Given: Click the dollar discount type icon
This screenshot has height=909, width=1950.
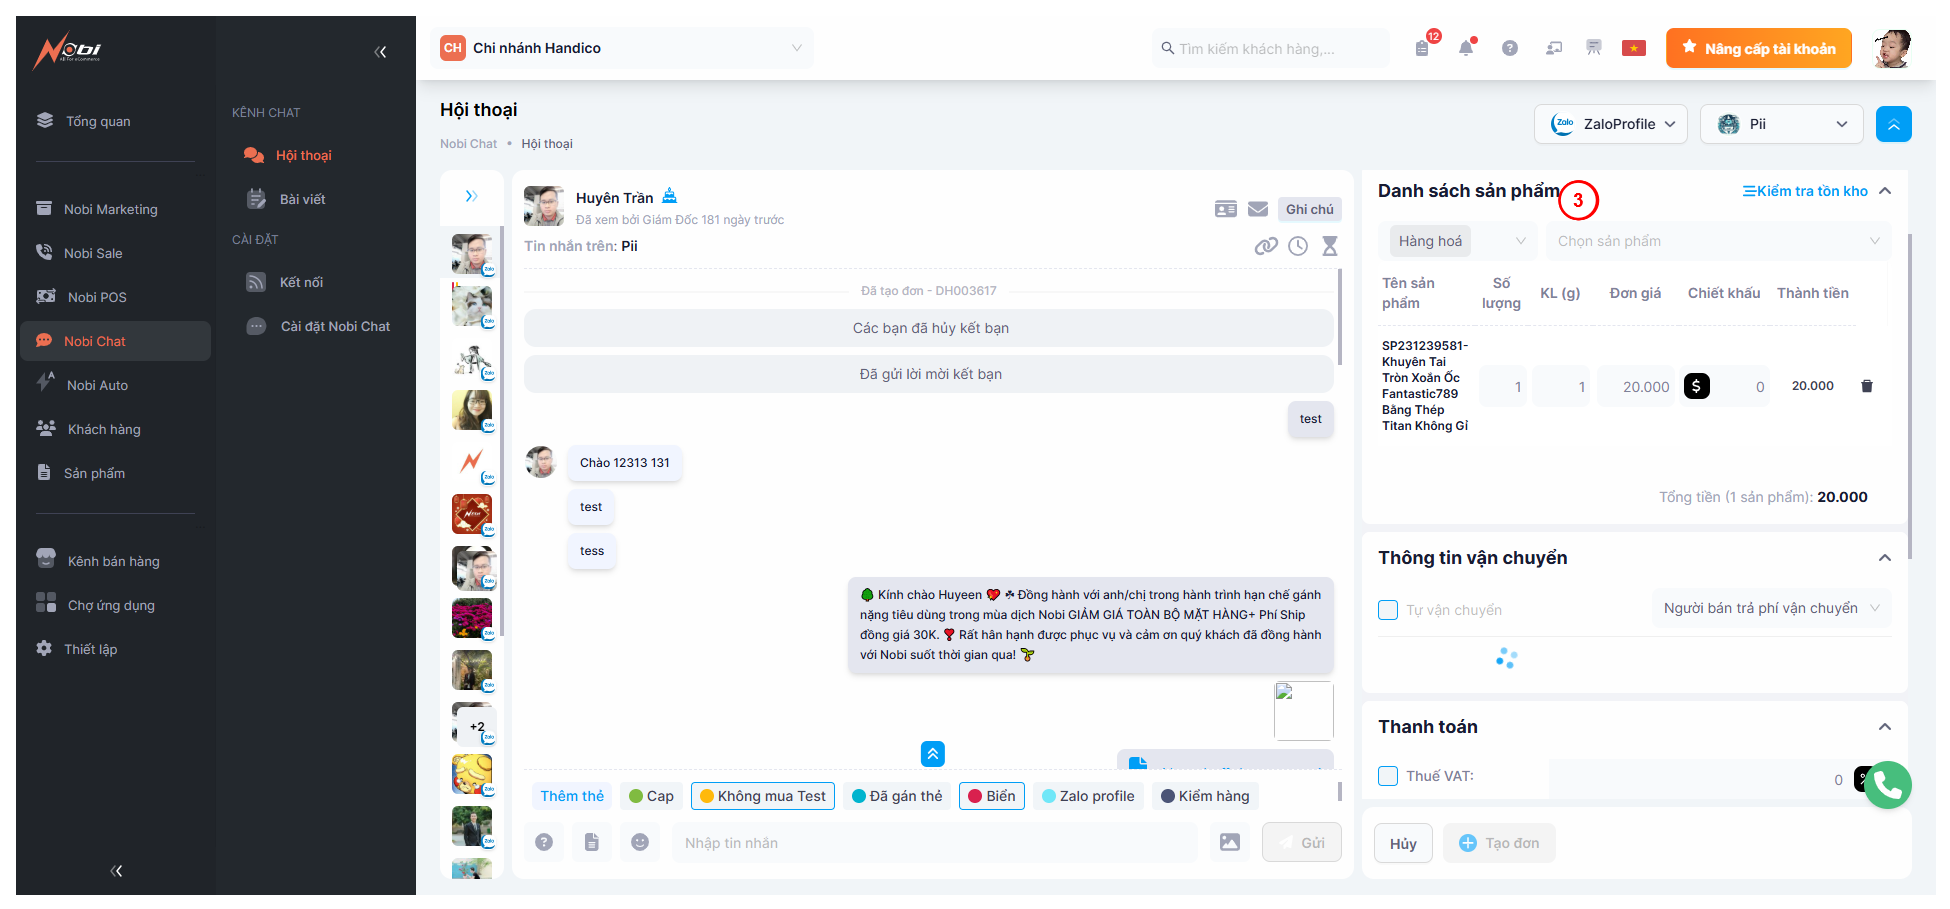Looking at the screenshot, I should pos(1697,386).
